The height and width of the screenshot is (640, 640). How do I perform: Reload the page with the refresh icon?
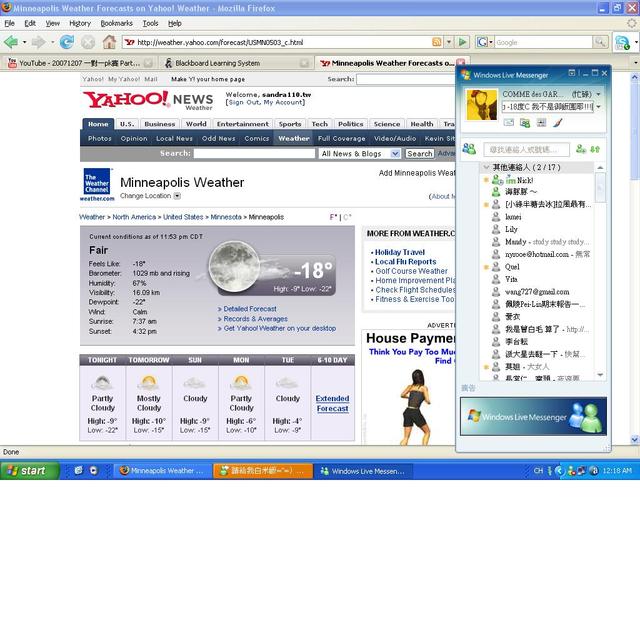click(x=67, y=42)
